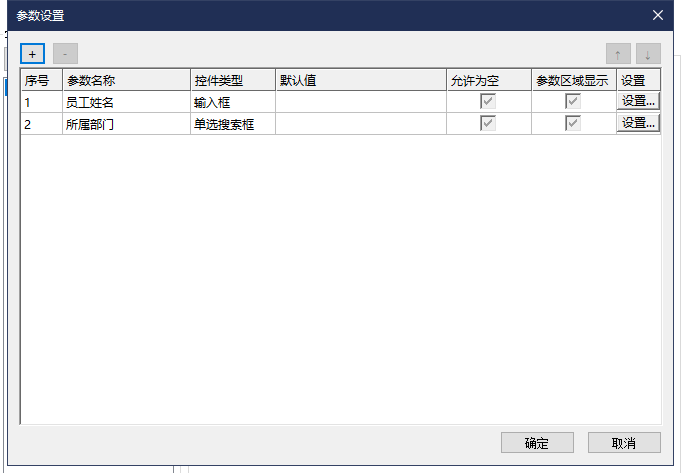Toggle 允许为空 checkbox for 所属部门
The height and width of the screenshot is (473, 681).
(x=489, y=123)
